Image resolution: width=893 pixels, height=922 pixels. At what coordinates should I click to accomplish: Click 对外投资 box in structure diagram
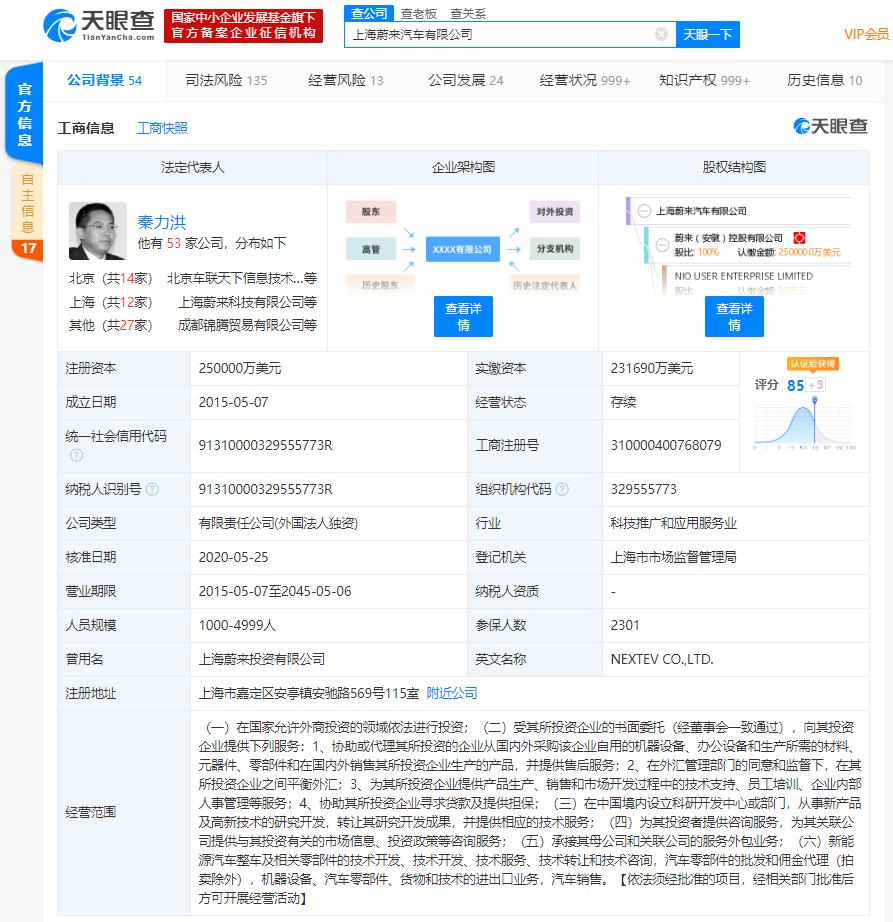click(x=554, y=212)
